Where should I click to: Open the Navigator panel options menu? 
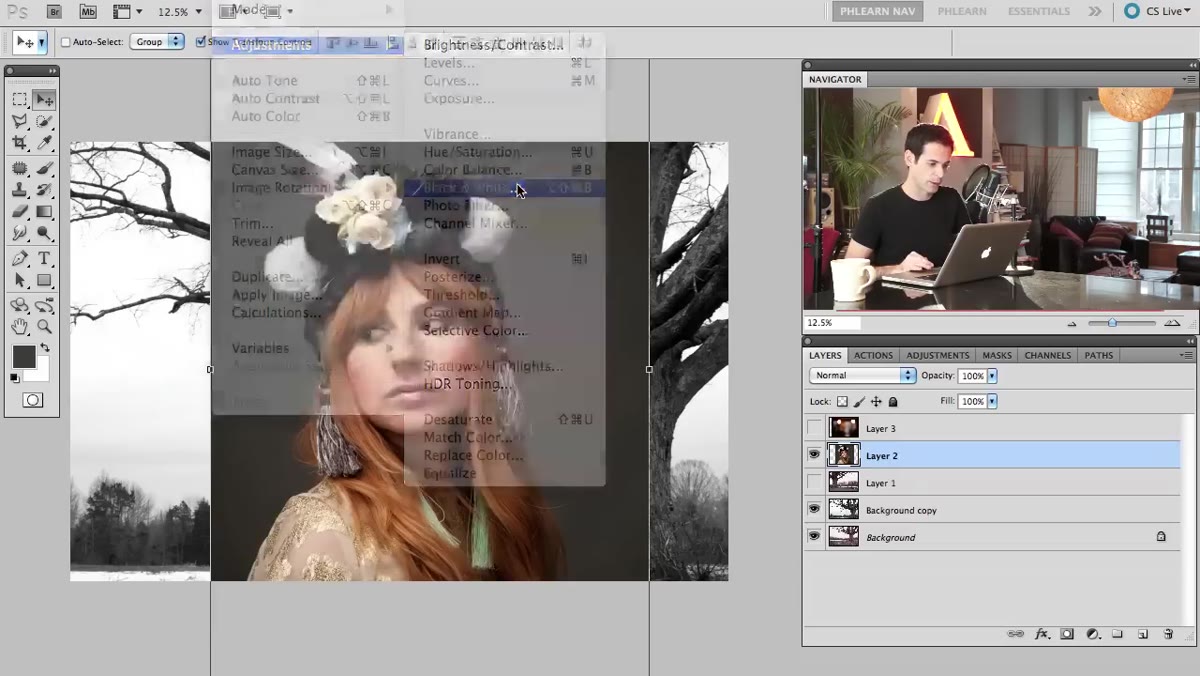pyautogui.click(x=1187, y=79)
